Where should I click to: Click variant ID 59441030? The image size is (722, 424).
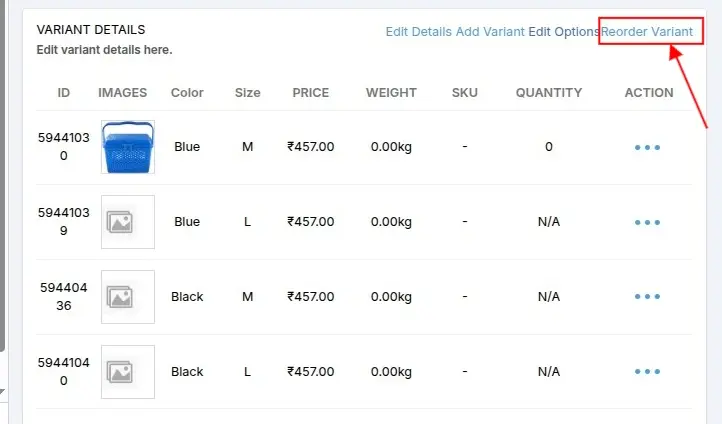coord(64,147)
